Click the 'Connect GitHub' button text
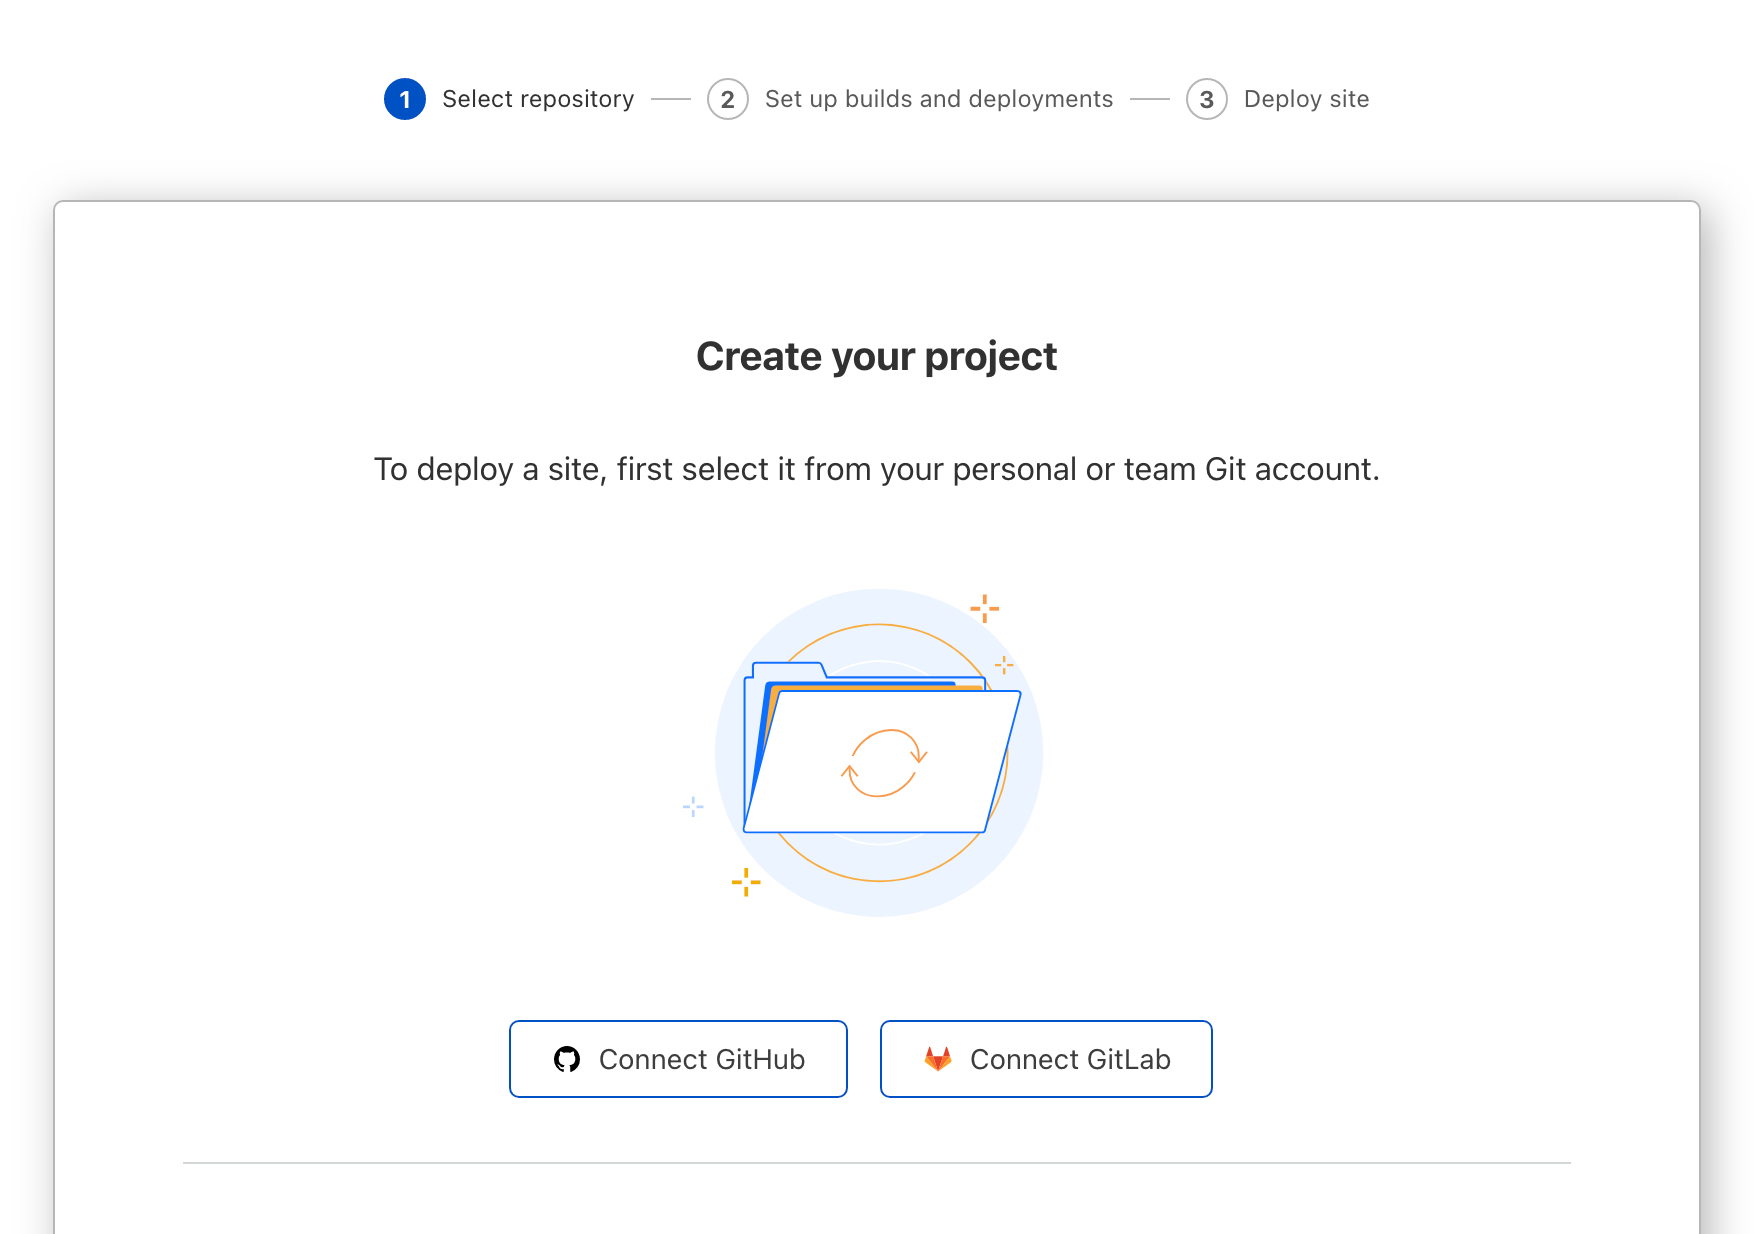This screenshot has height=1234, width=1754. point(702,1059)
